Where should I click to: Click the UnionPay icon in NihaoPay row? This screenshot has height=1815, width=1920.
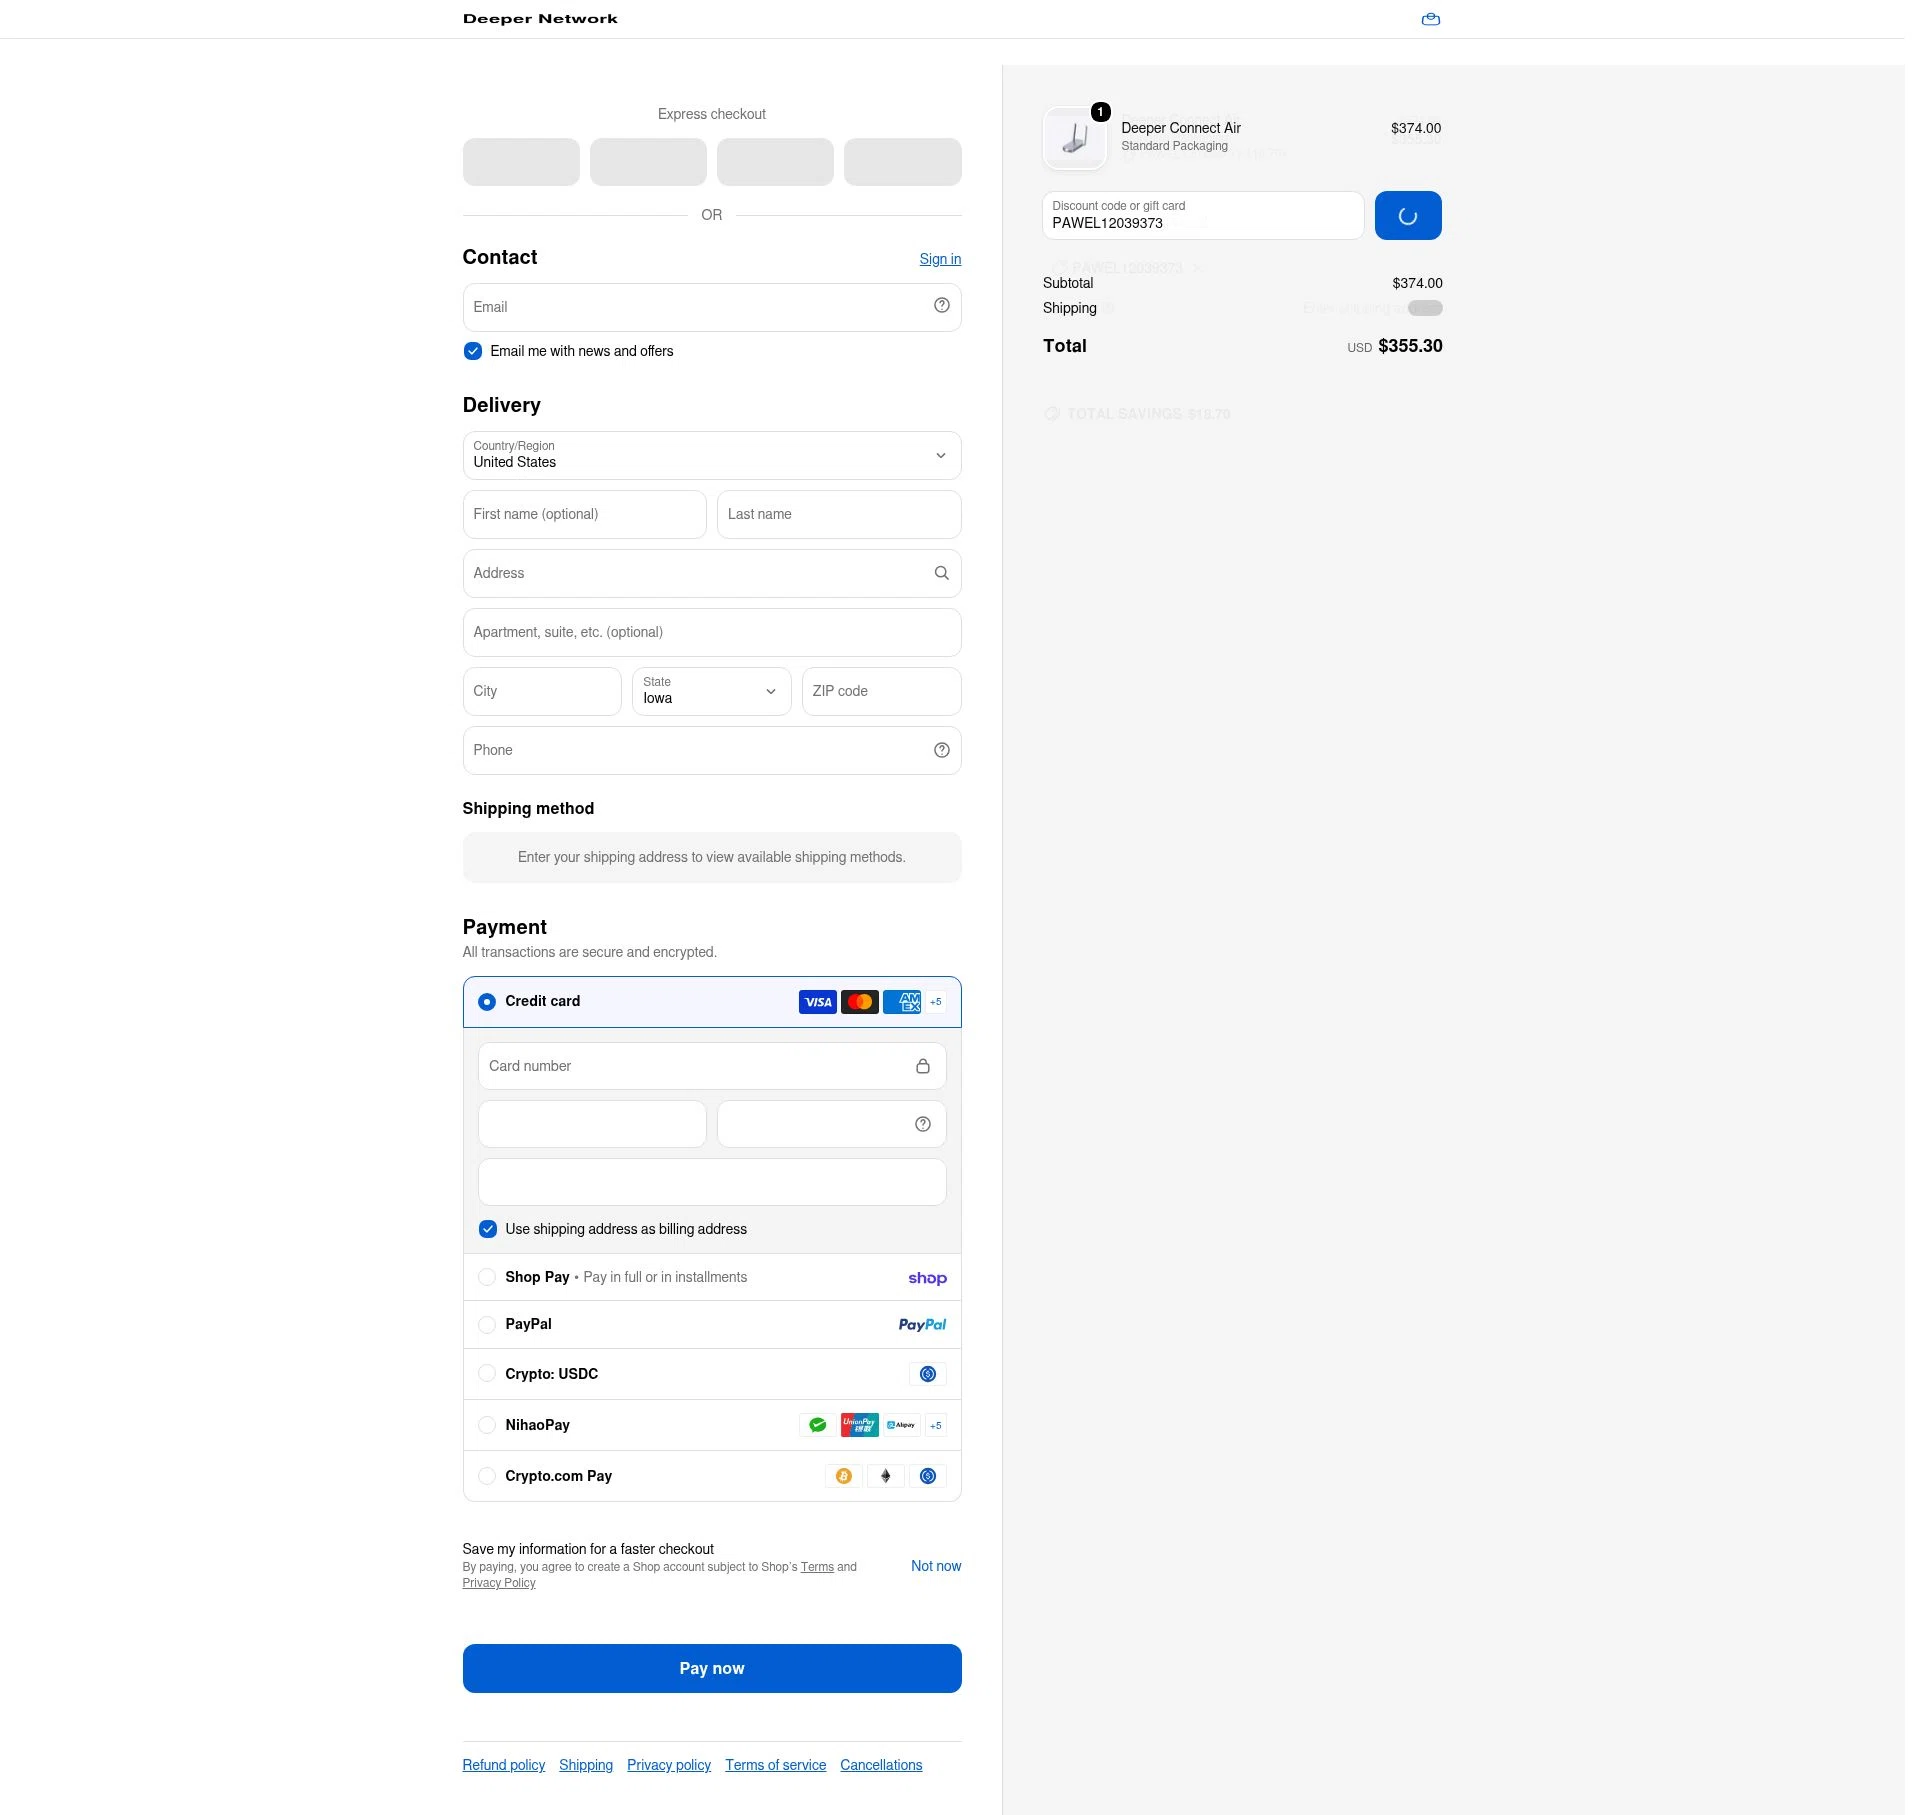pyautogui.click(x=860, y=1425)
